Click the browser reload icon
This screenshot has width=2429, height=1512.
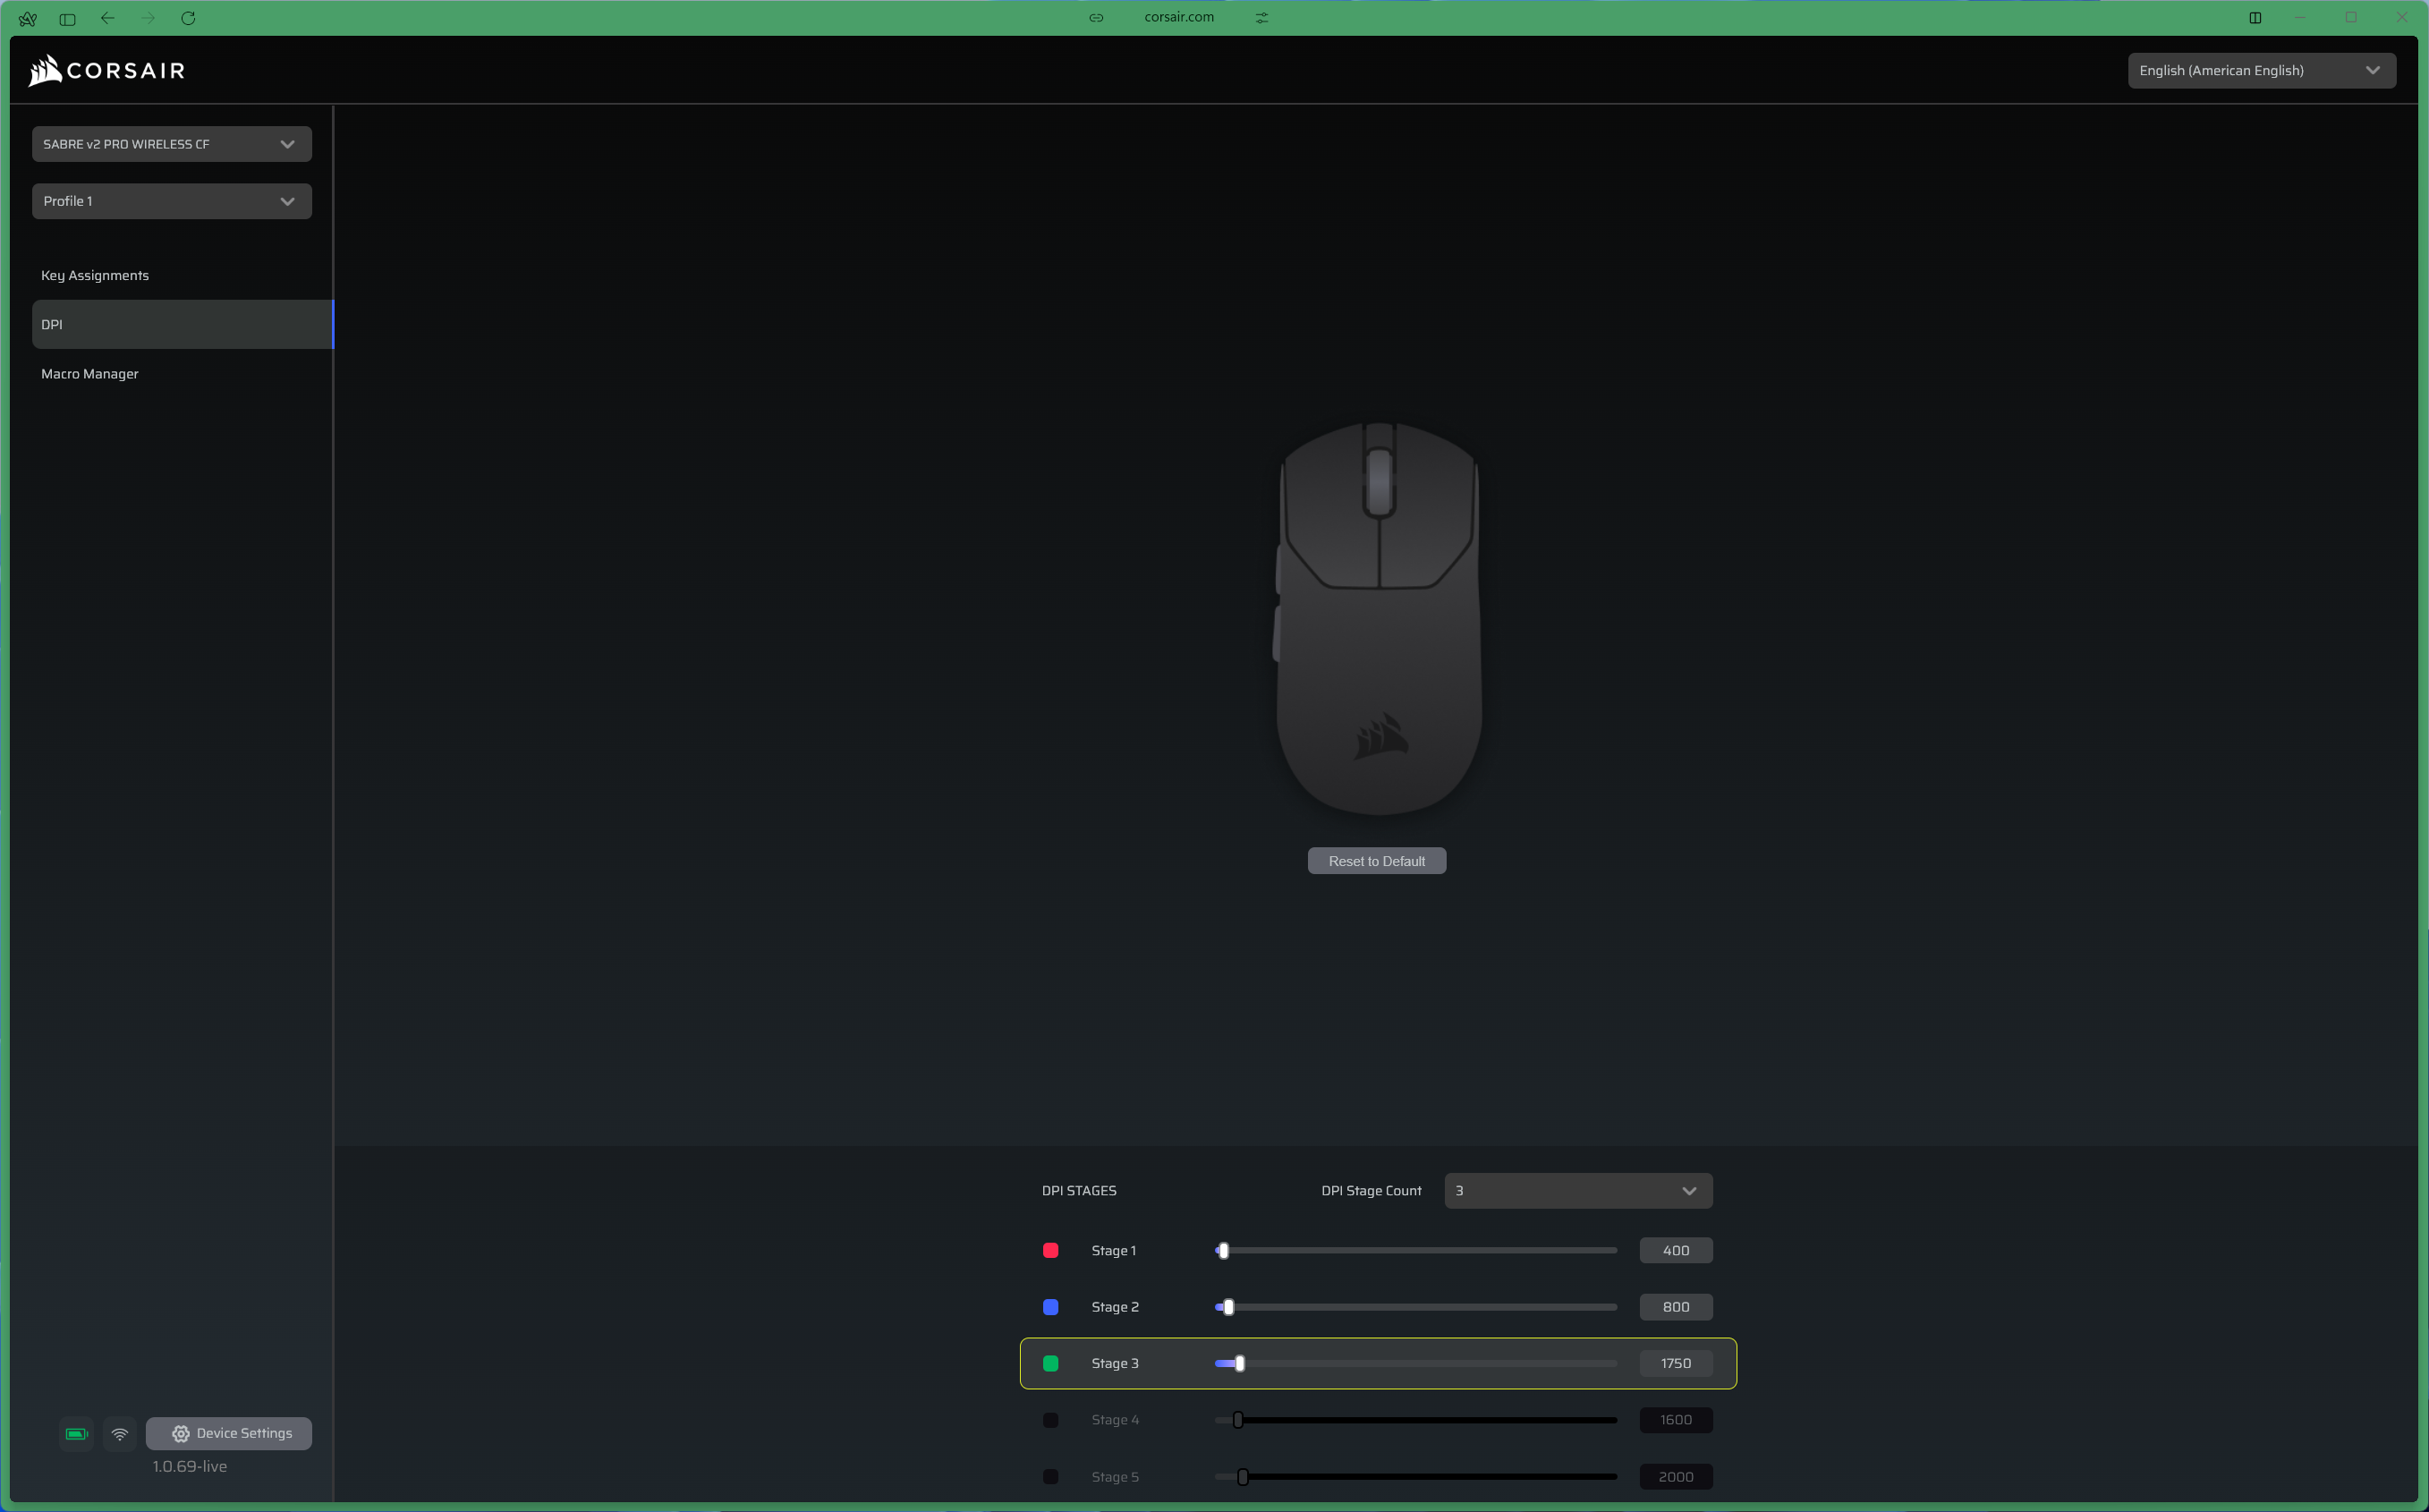[x=188, y=18]
